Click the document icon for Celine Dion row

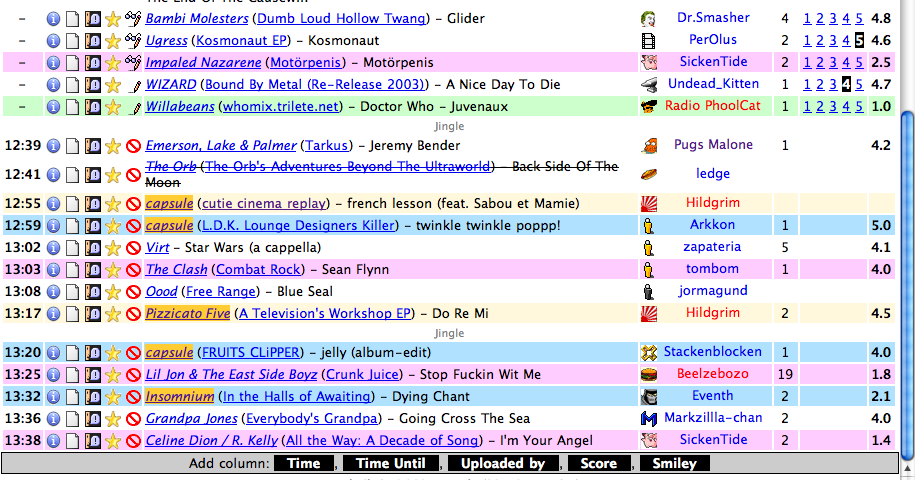click(x=72, y=441)
